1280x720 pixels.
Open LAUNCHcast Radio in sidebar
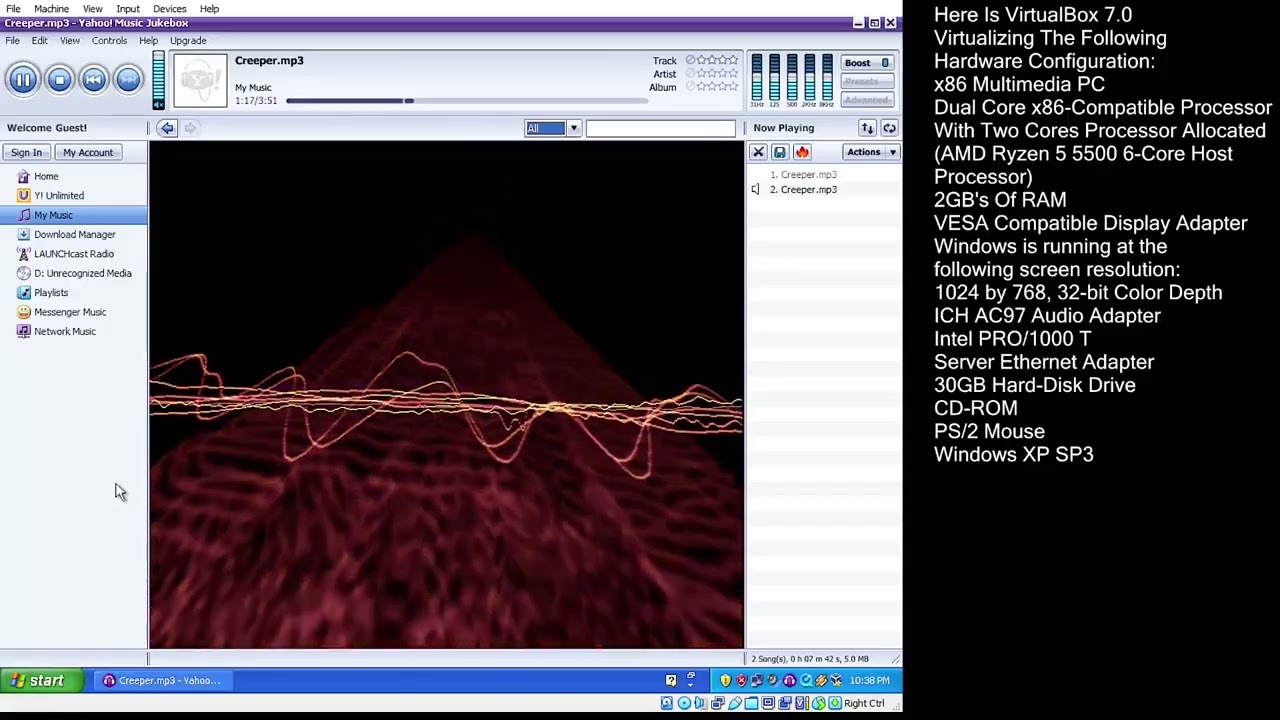pos(73,254)
